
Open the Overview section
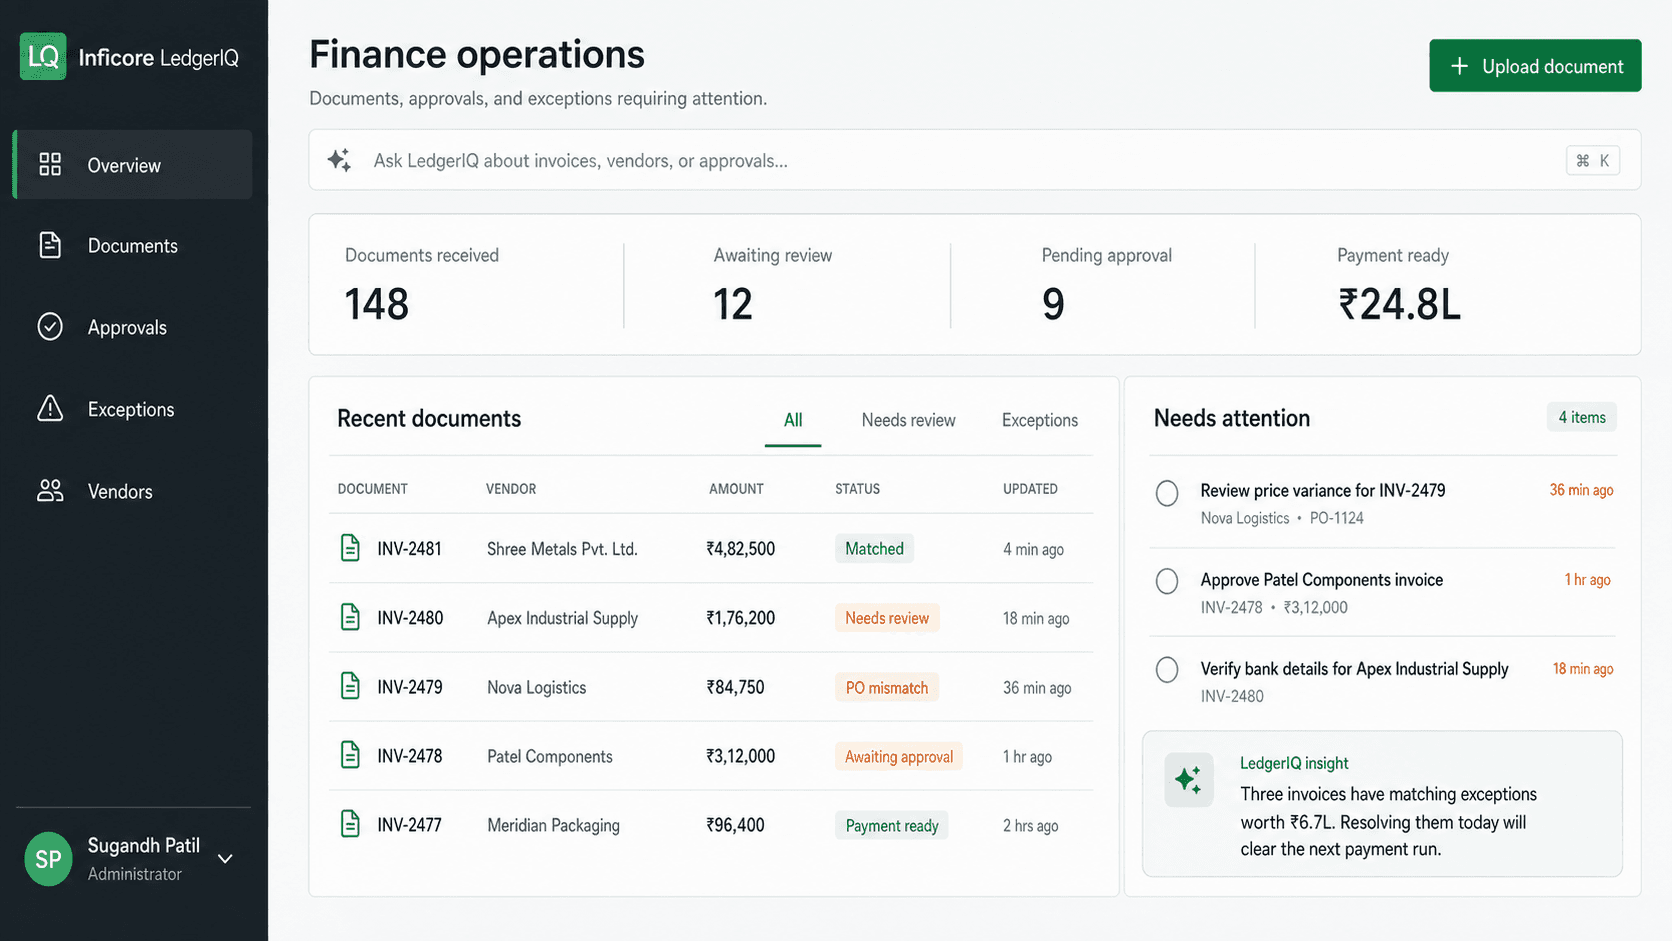(x=132, y=164)
